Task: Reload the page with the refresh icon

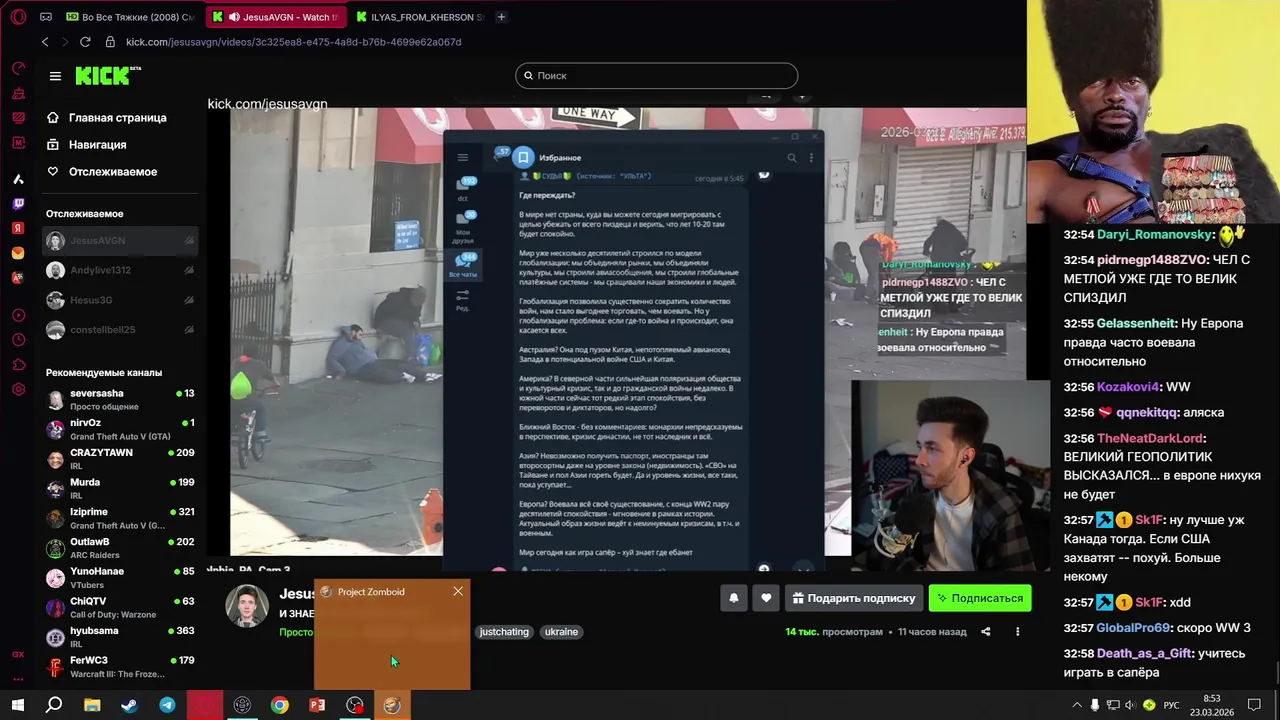Action: coord(85,42)
